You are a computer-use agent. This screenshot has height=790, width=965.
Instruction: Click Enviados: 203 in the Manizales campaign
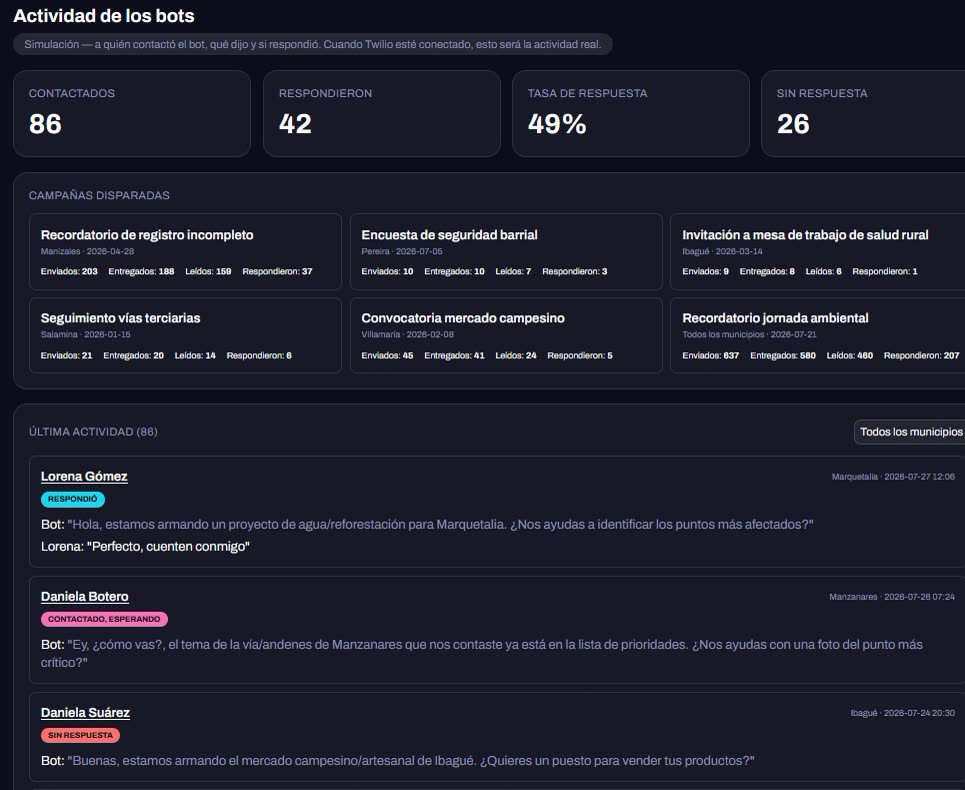(x=69, y=271)
